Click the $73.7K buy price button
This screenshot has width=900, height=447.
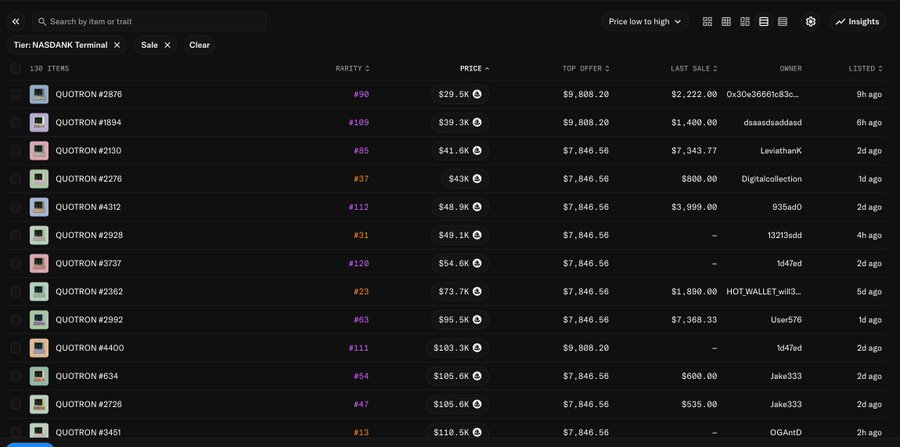[460, 291]
